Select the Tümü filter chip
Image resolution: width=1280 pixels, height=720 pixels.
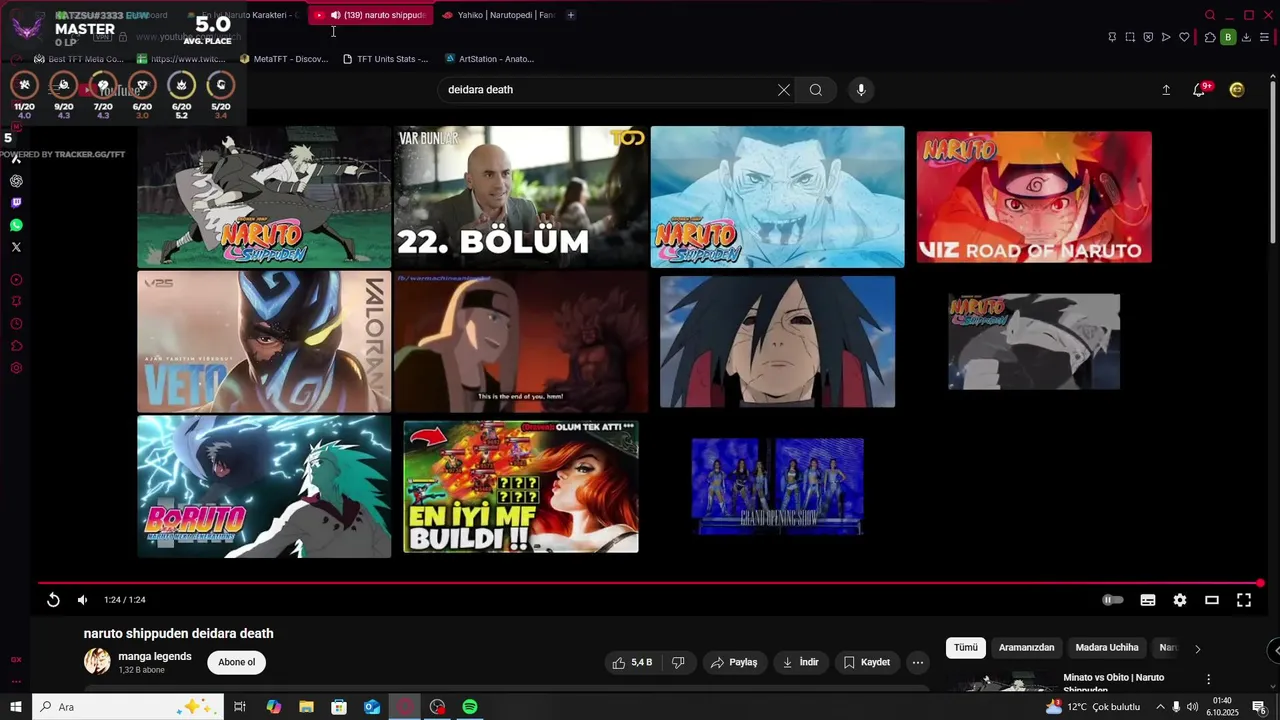click(966, 648)
